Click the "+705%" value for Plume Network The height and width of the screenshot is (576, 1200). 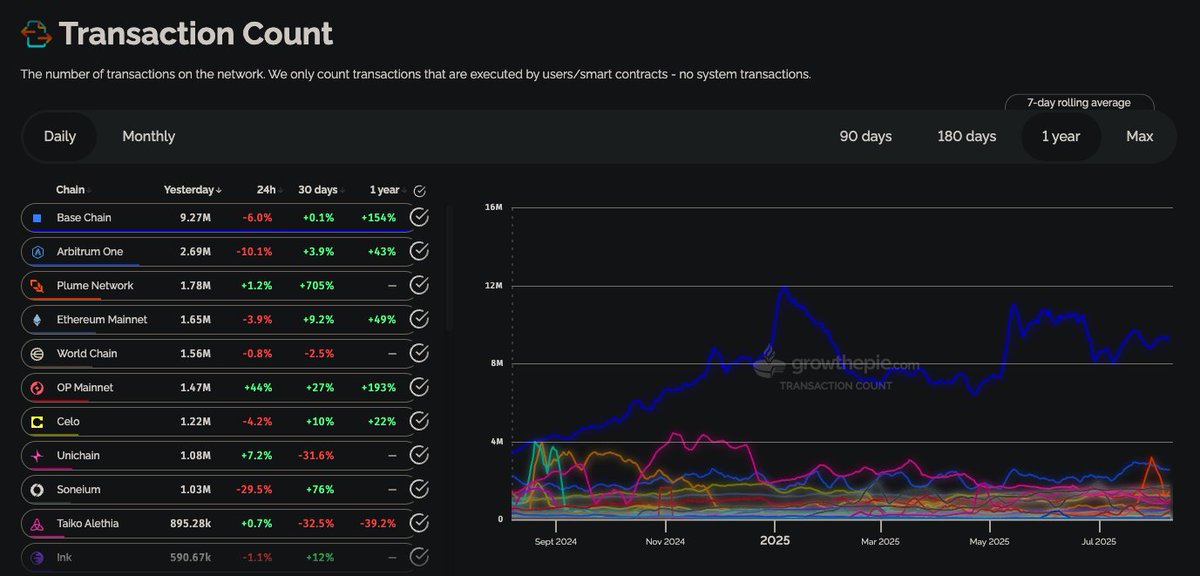(x=317, y=286)
